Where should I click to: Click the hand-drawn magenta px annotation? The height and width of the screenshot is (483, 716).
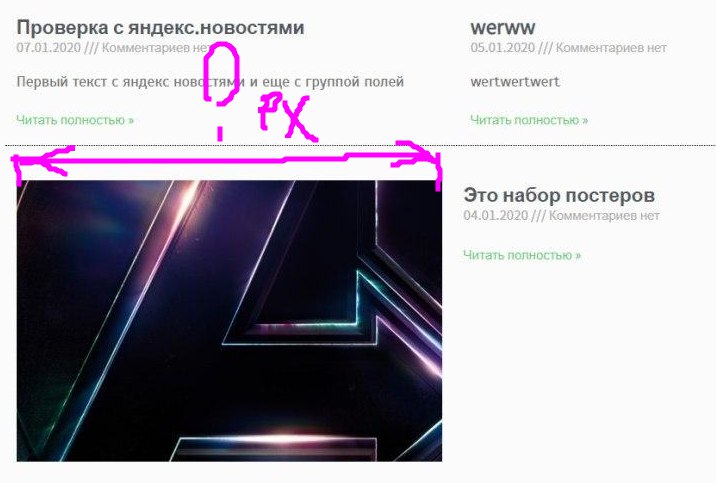[x=287, y=116]
